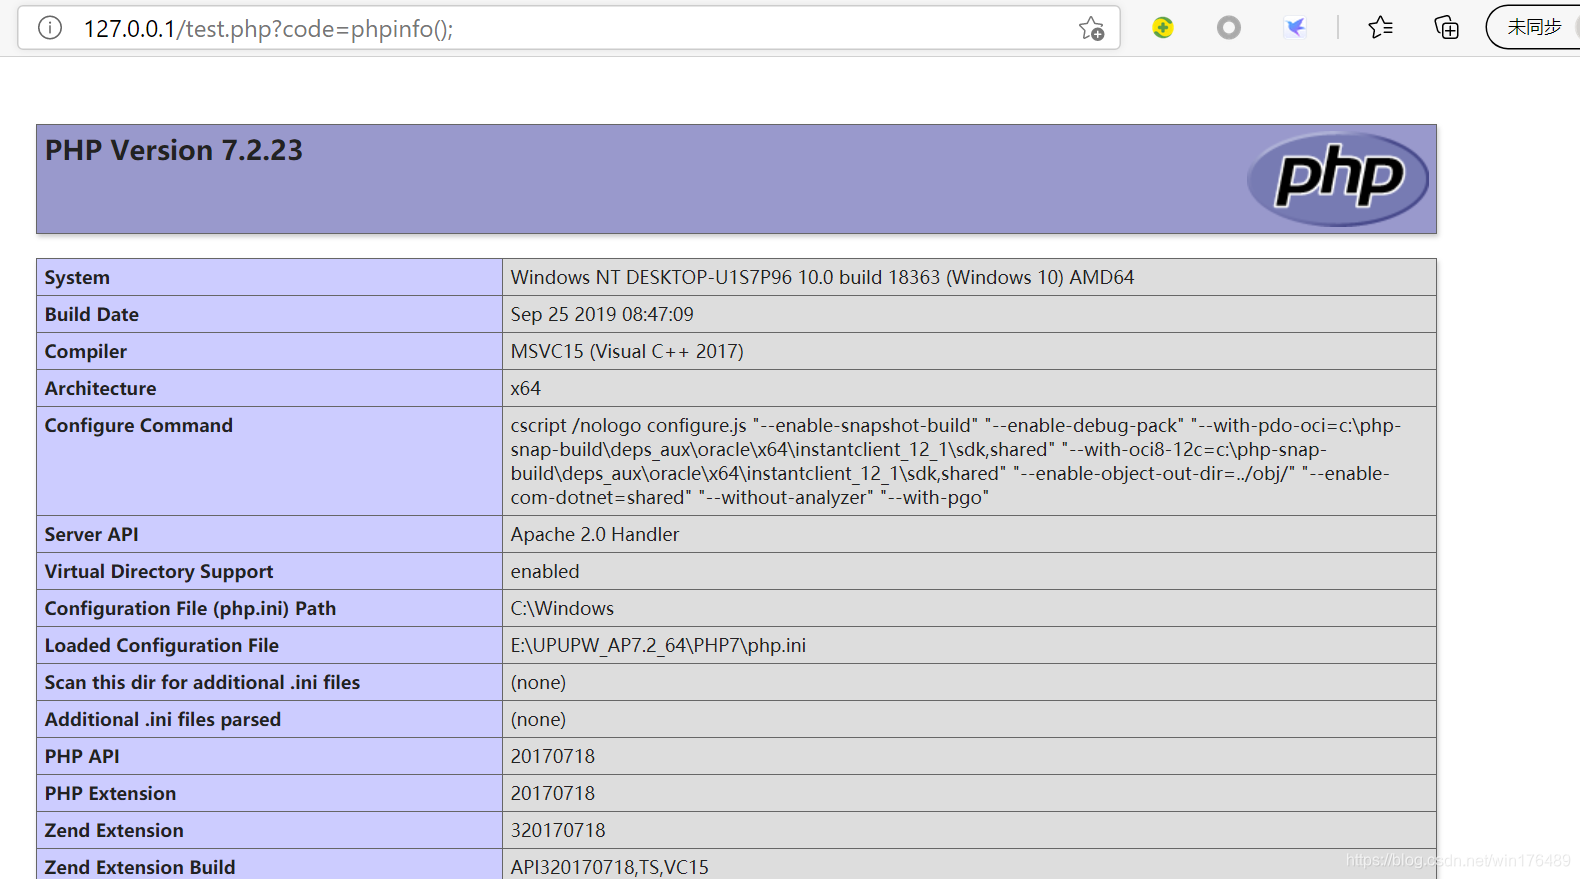Select 20170718 value in PHP Extension row
This screenshot has height=879, width=1580.
click(x=553, y=794)
